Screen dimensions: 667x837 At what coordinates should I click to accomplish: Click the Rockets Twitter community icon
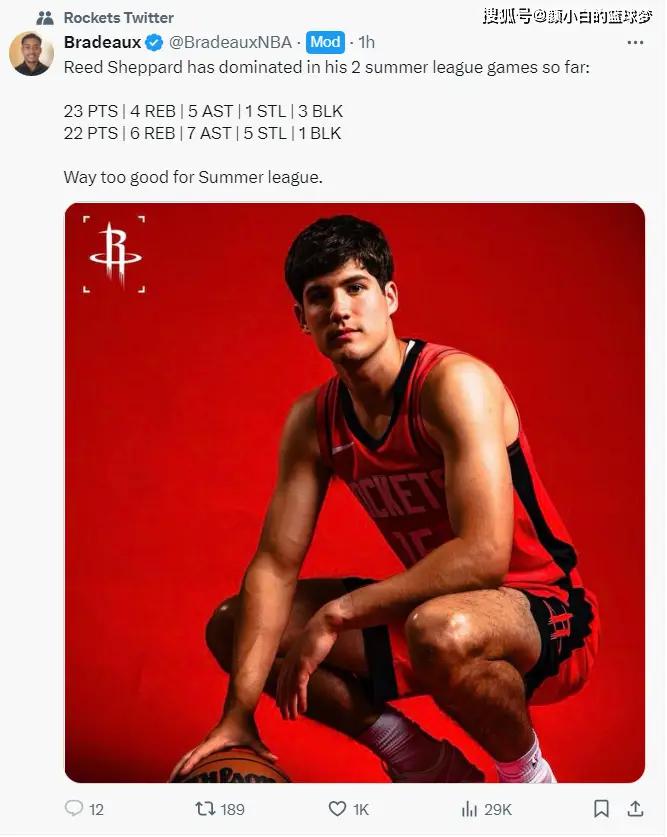[45, 18]
